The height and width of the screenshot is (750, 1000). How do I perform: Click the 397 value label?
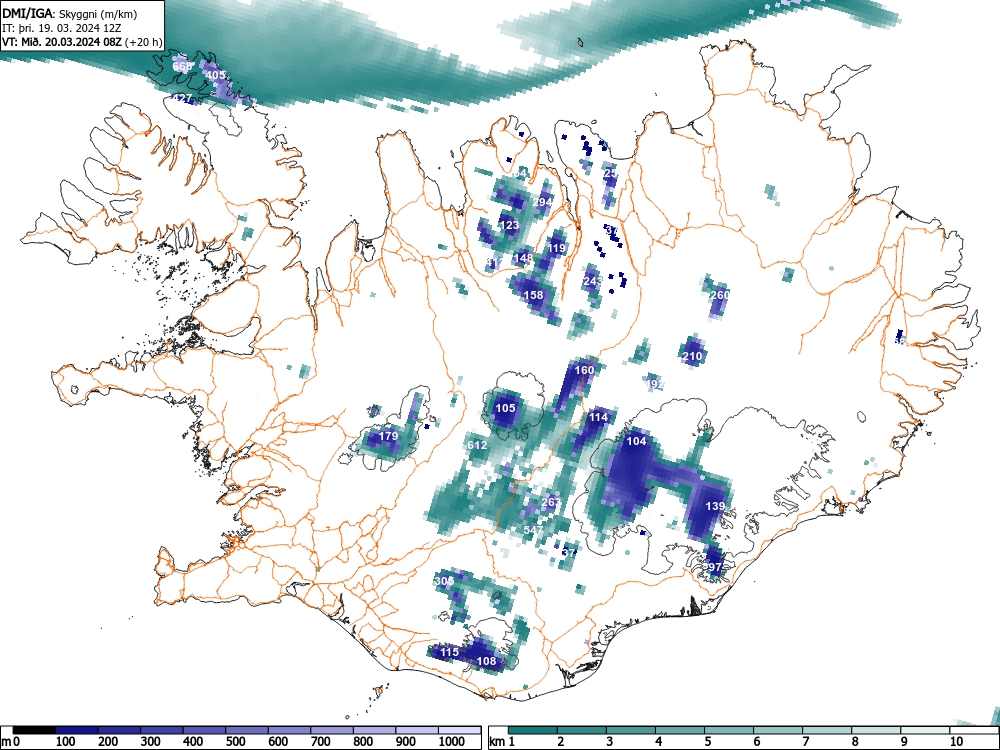coord(712,567)
